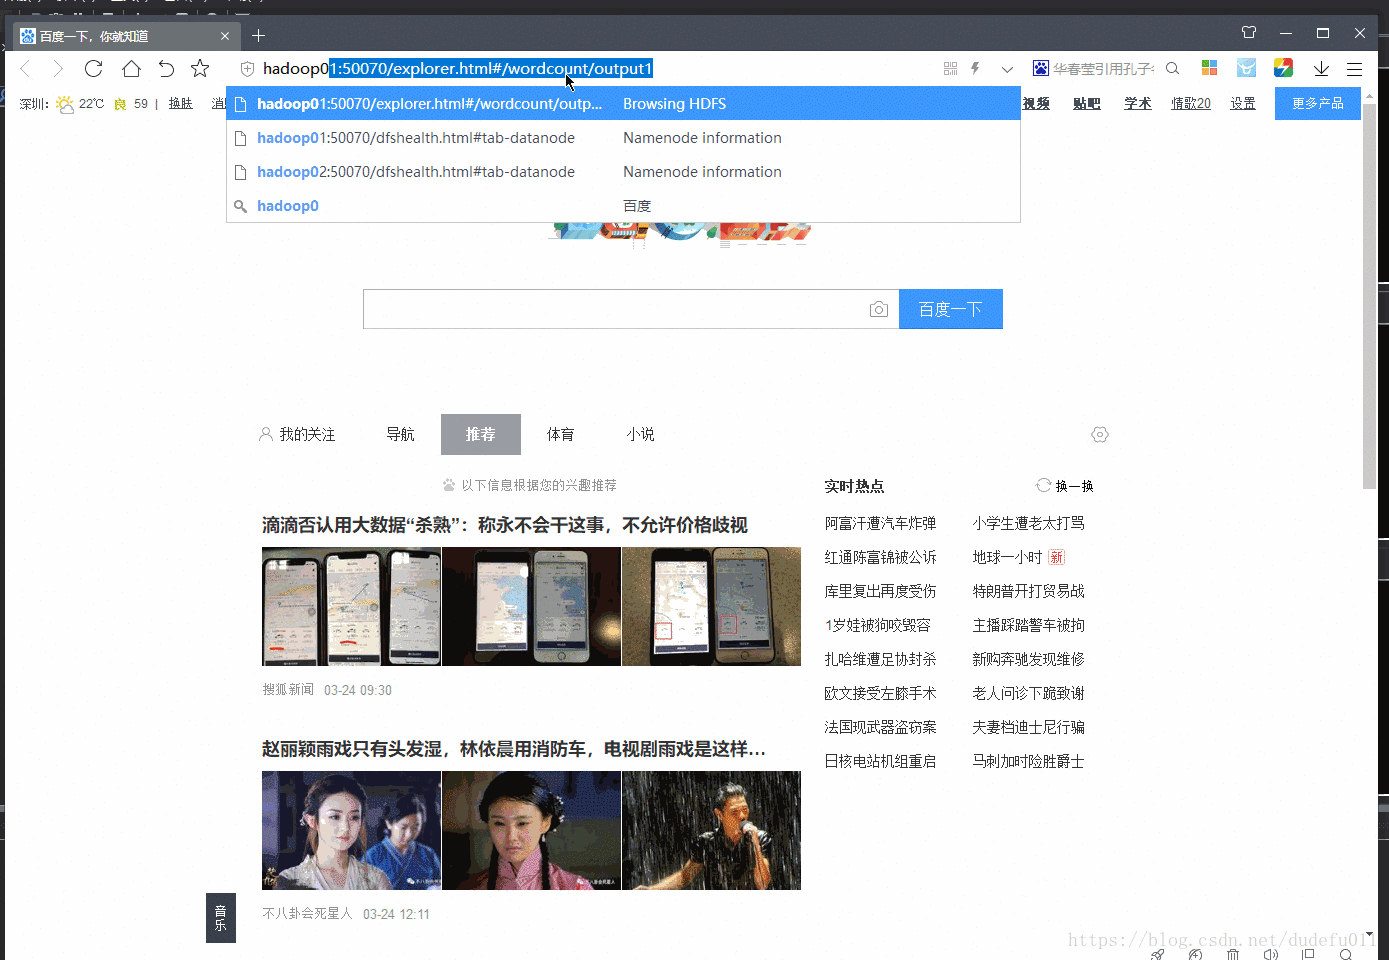This screenshot has height=960, width=1389.
Task: Switch to the 我的关注 tab
Action: [297, 434]
